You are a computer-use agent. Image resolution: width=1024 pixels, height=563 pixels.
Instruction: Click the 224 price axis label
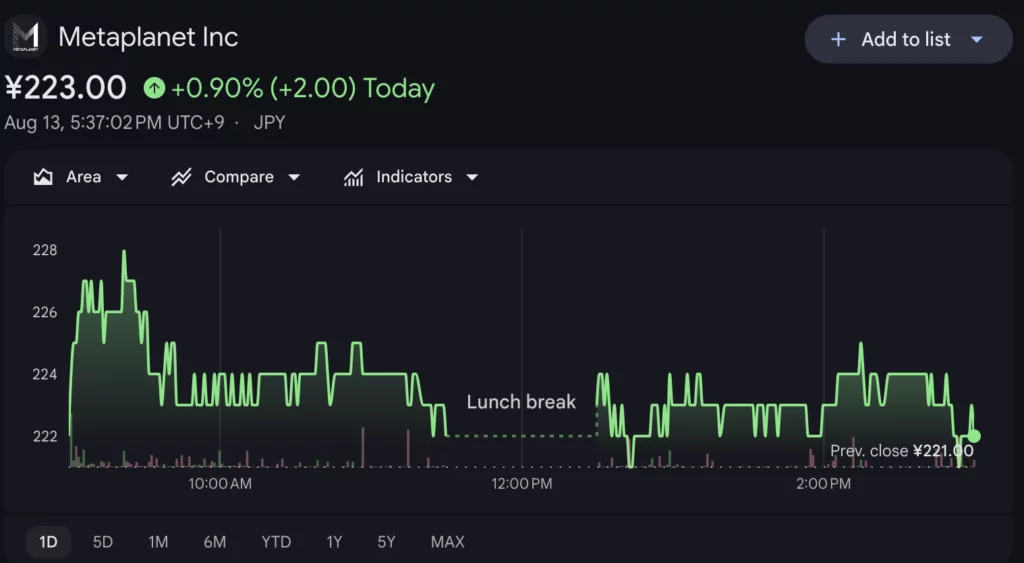tap(45, 374)
